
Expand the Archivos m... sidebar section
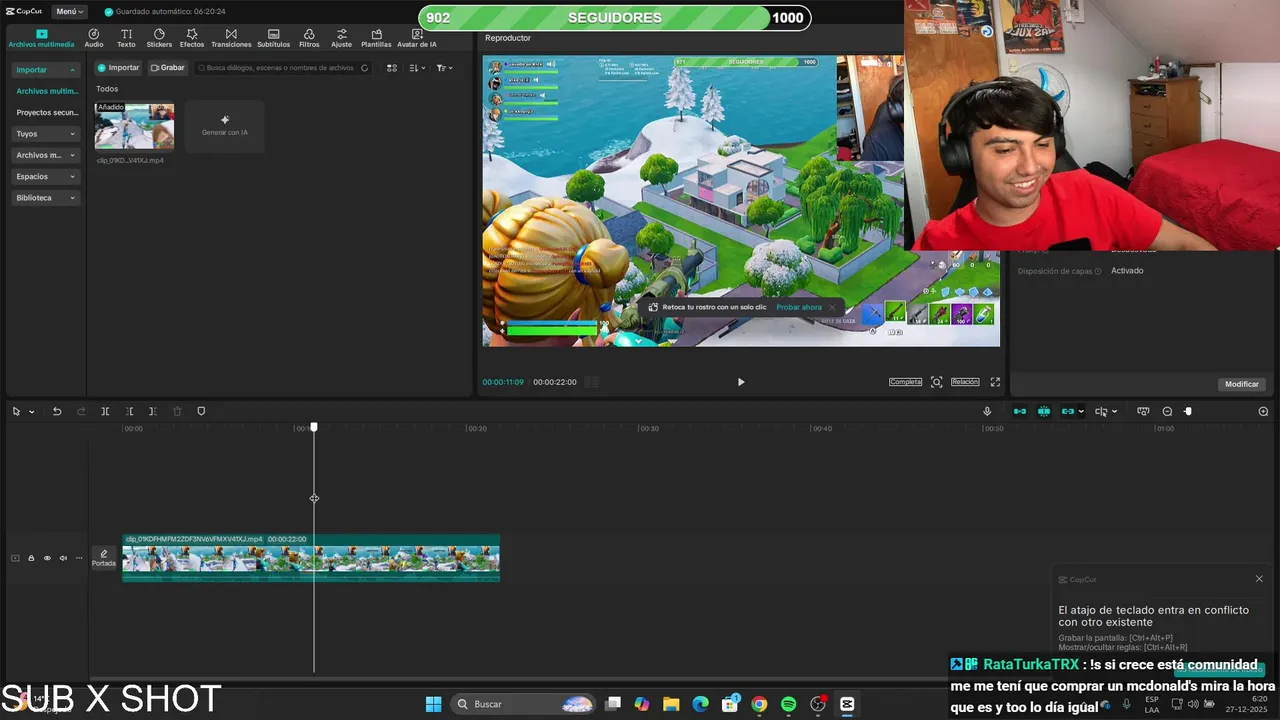click(45, 155)
